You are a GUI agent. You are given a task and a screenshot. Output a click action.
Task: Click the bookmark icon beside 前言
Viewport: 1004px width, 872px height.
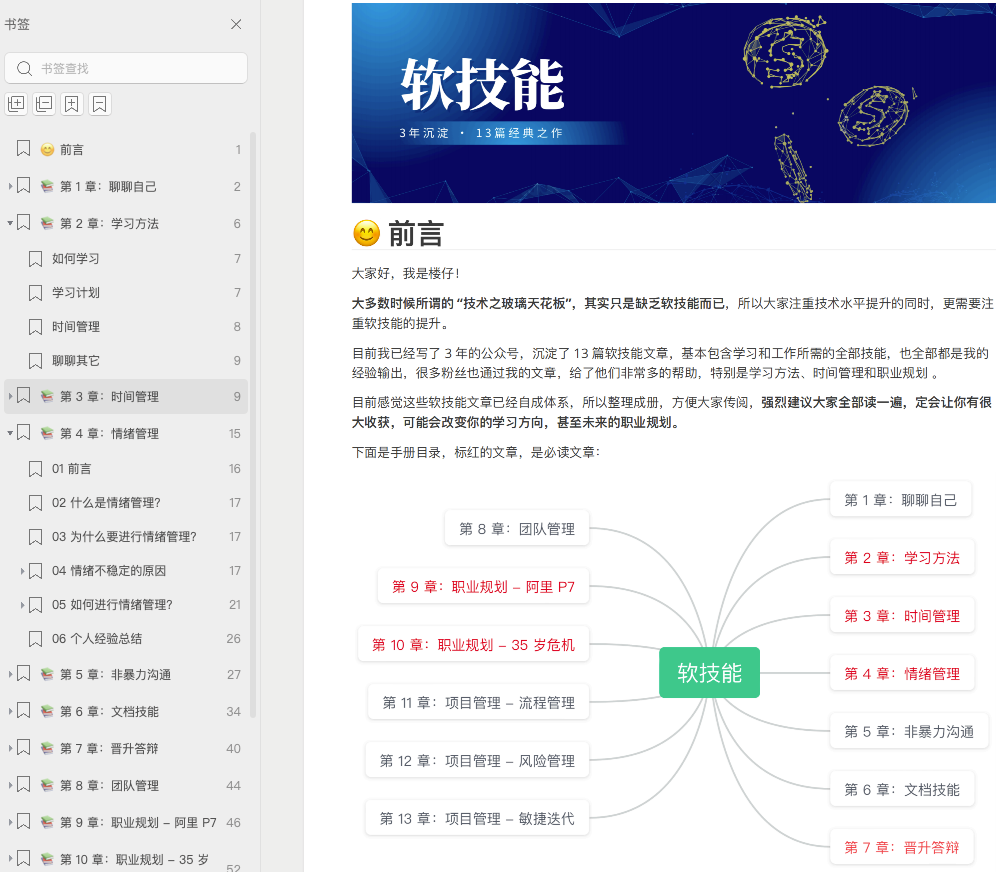(24, 149)
